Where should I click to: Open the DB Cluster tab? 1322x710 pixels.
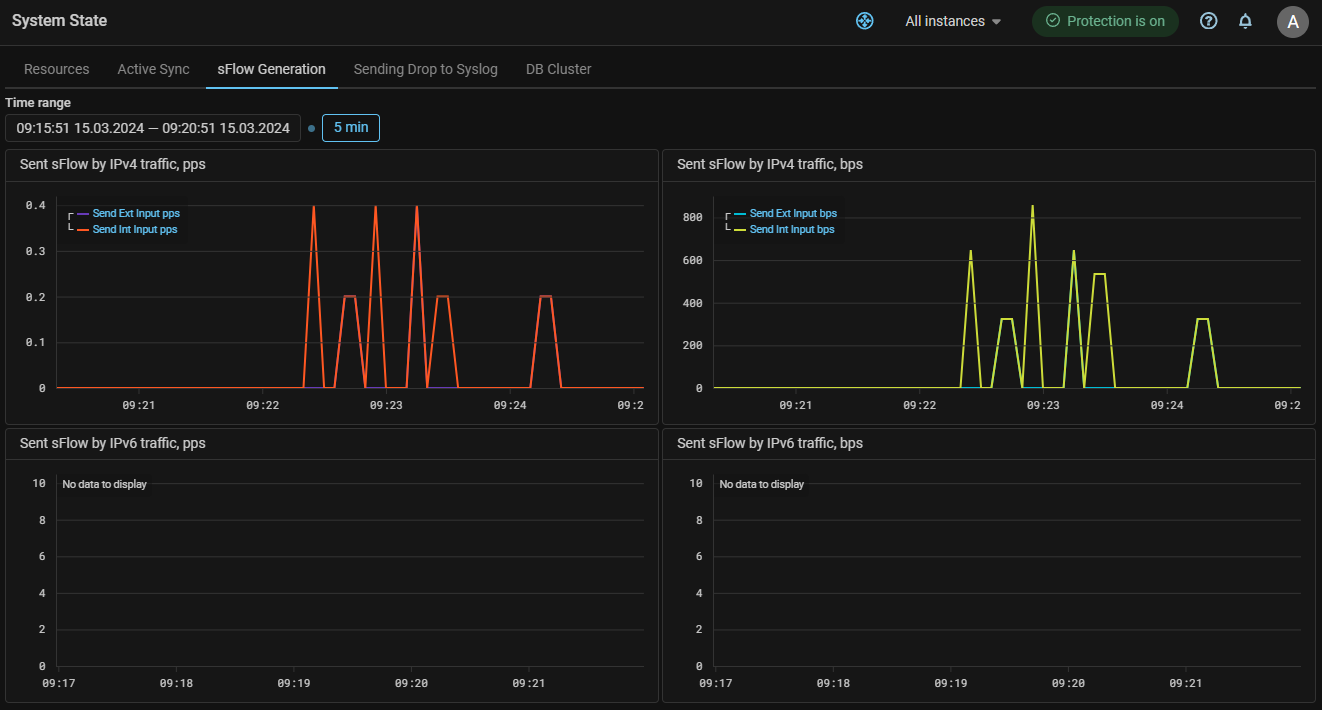point(558,69)
